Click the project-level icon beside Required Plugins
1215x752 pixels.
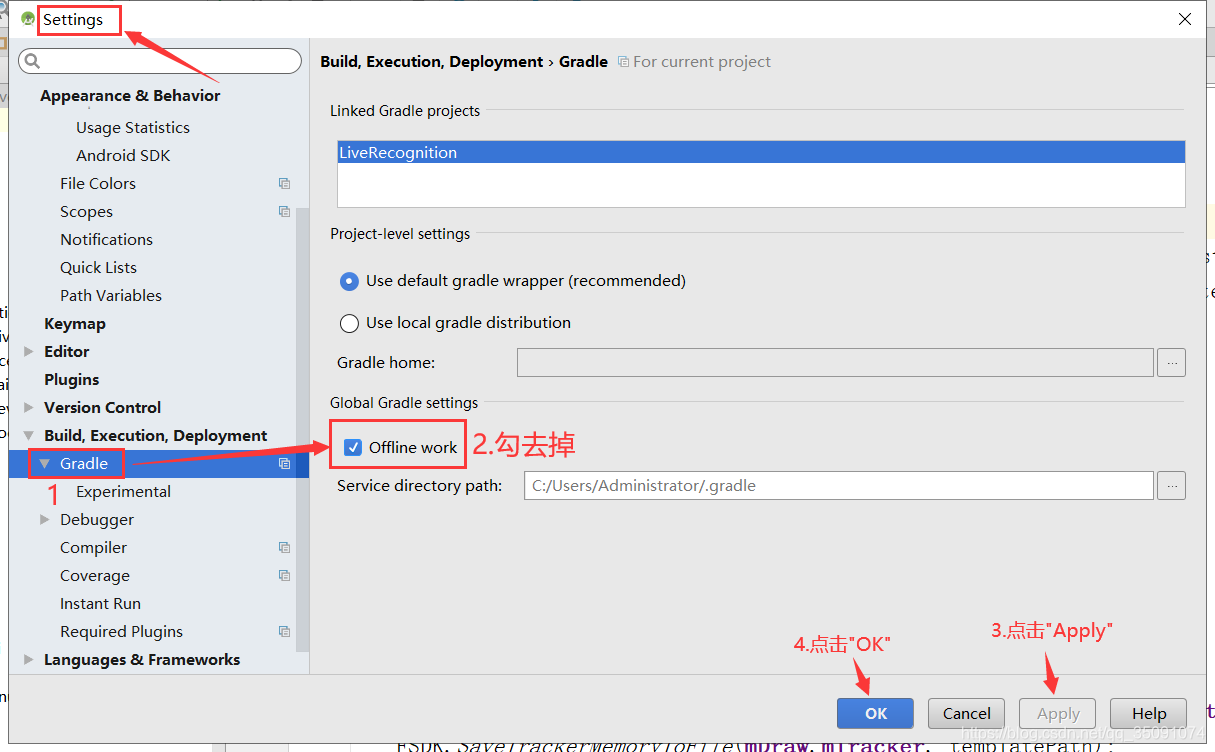(x=284, y=631)
